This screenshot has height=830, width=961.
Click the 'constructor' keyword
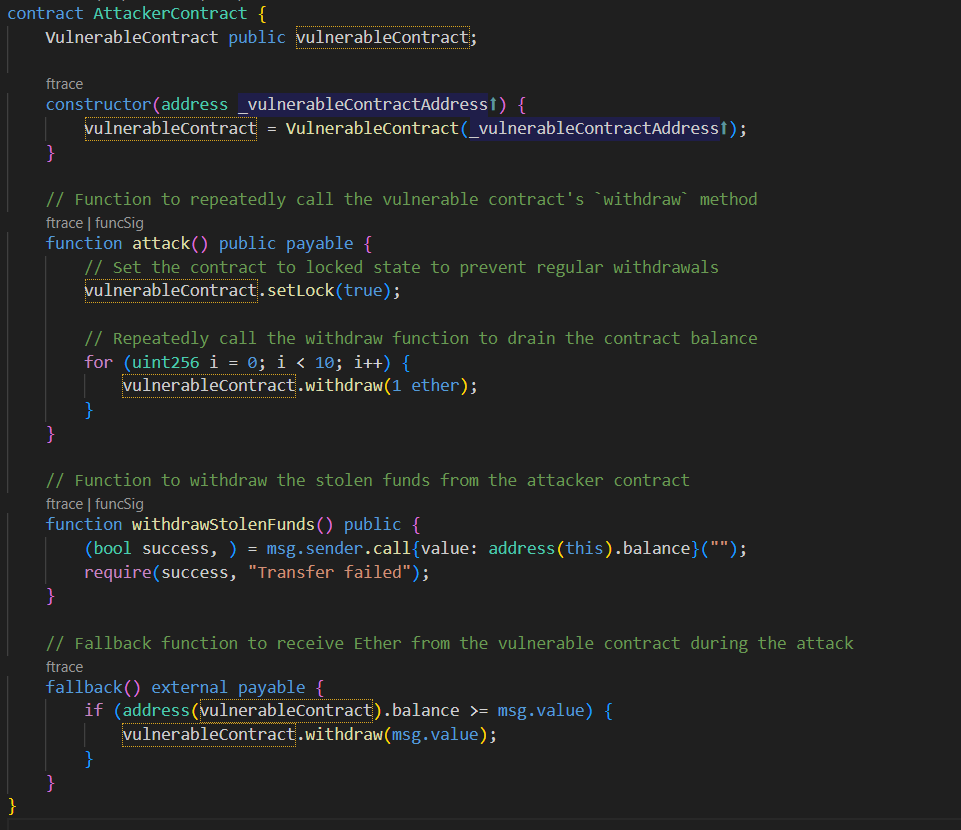pos(99,104)
